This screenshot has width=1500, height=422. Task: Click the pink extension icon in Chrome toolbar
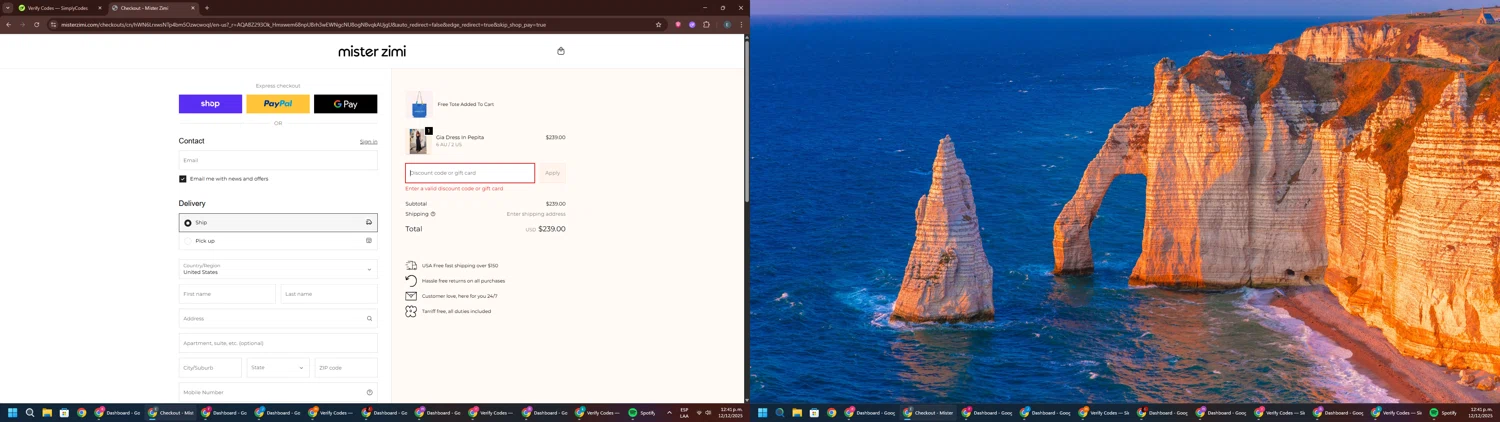click(678, 24)
